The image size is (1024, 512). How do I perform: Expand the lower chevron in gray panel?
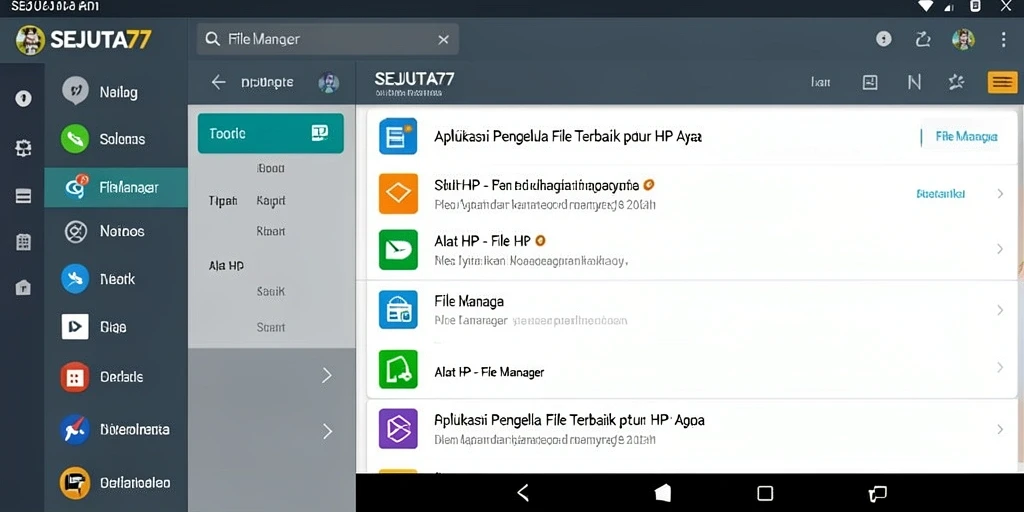point(327,431)
